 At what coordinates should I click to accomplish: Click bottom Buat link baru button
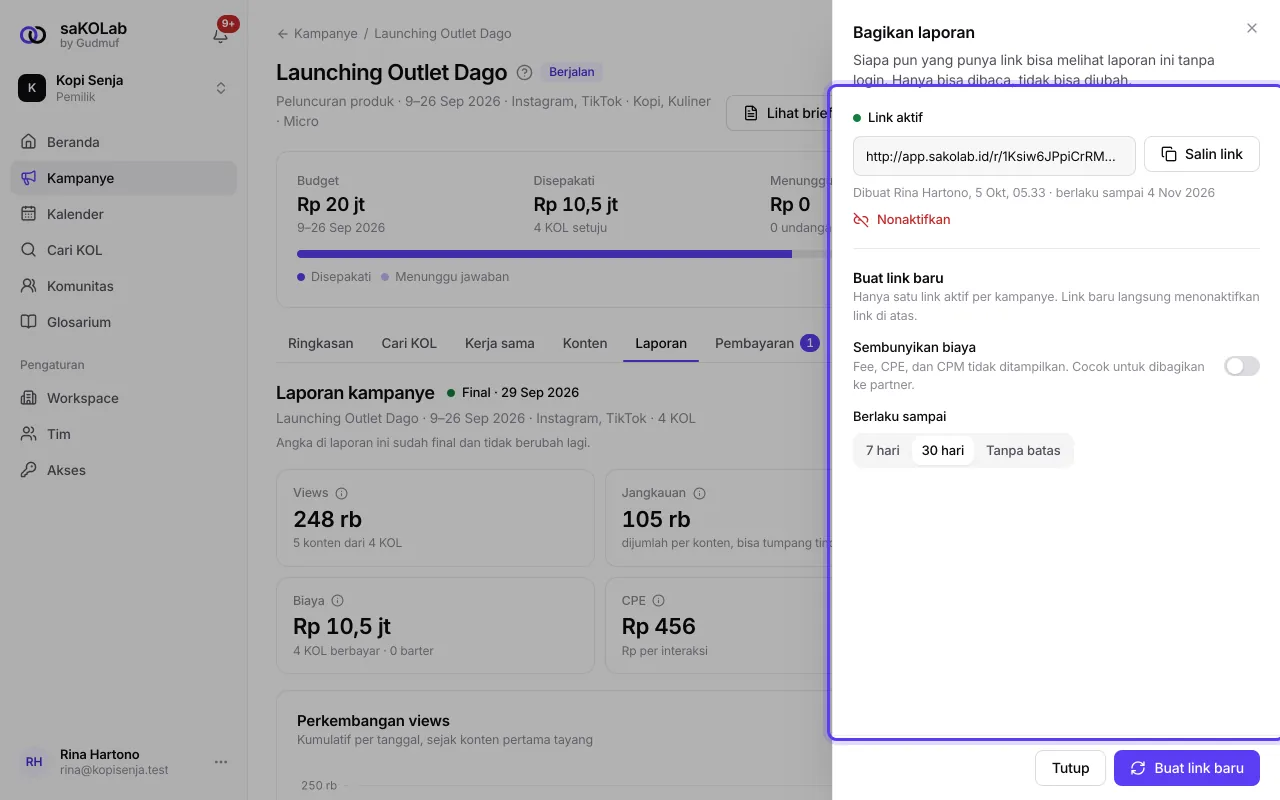click(1187, 768)
